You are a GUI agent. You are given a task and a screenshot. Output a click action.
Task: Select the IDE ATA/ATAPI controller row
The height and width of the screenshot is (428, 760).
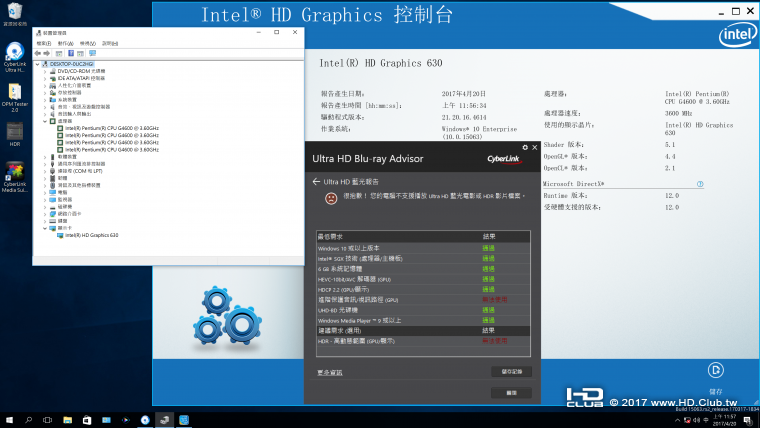tap(81, 79)
